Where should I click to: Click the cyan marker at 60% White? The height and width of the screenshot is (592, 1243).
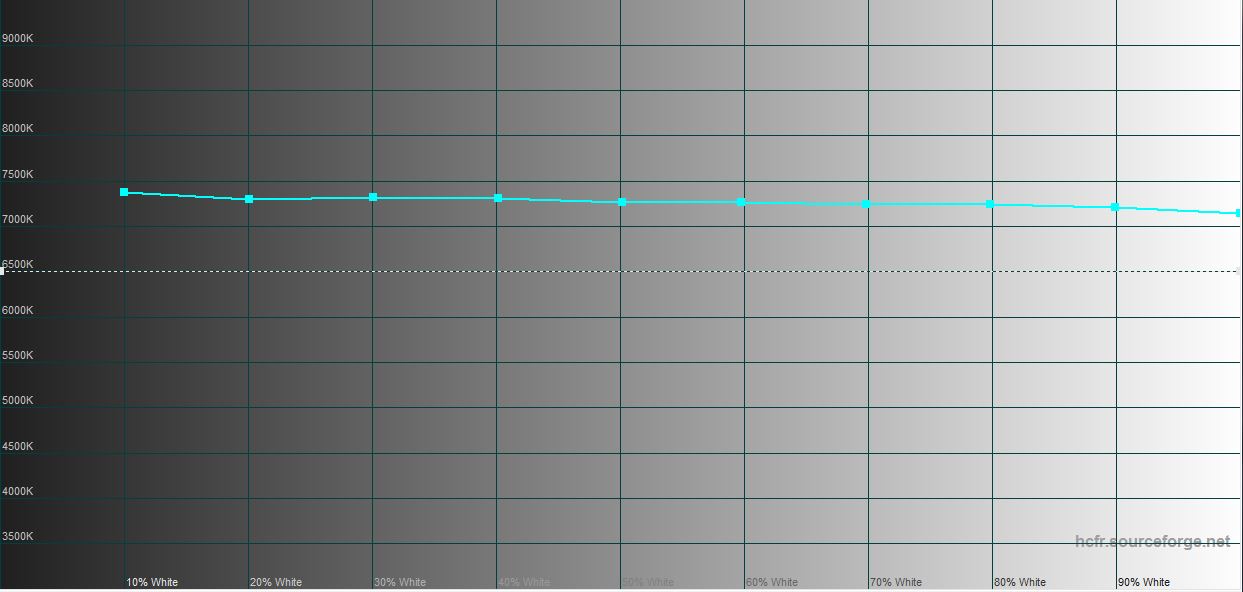point(741,202)
